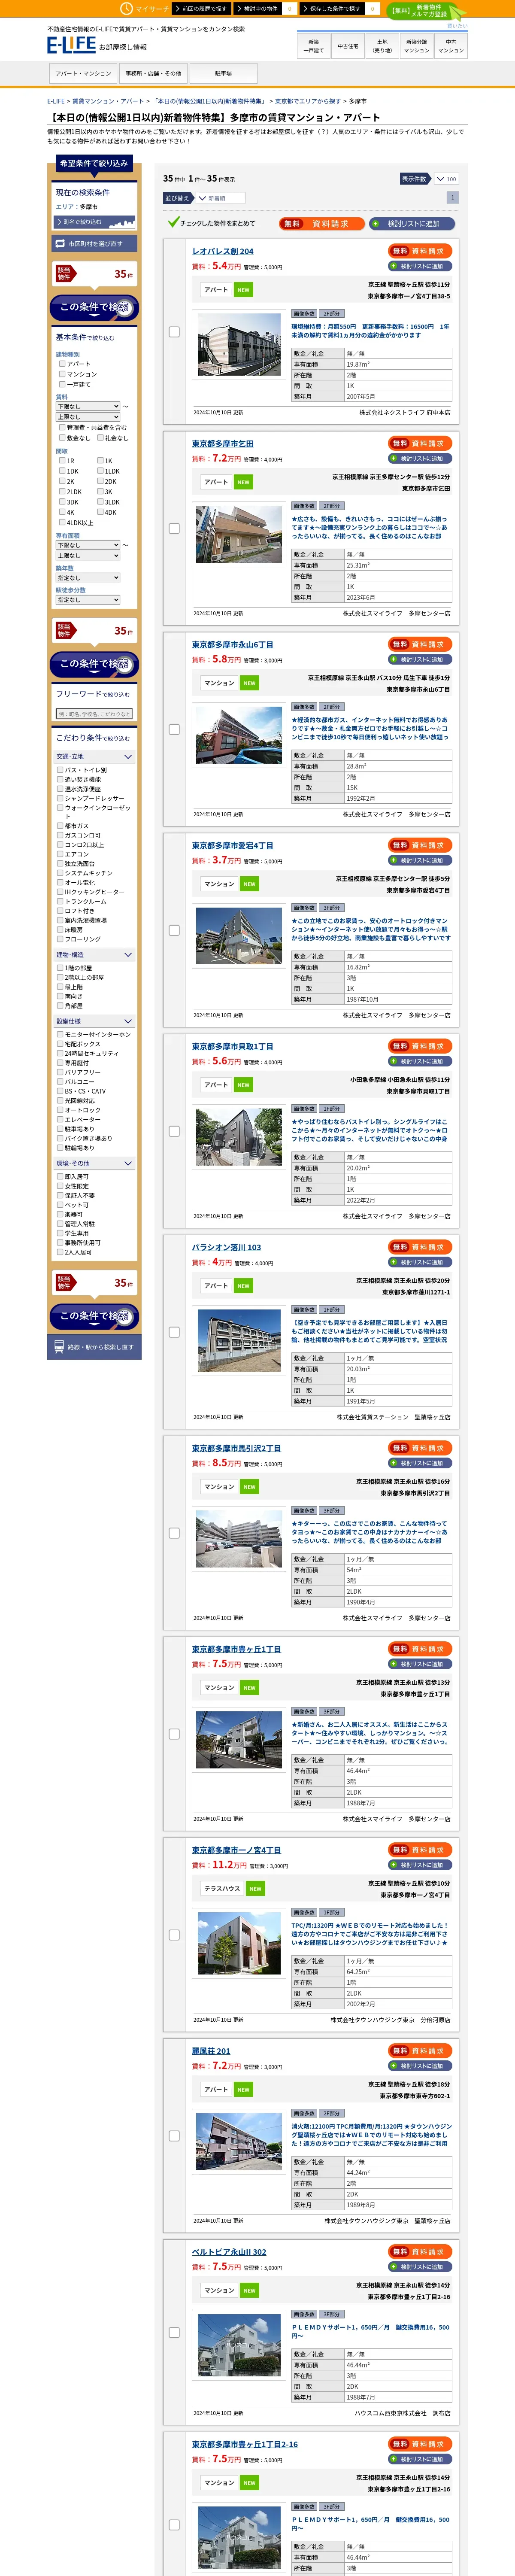Image resolution: width=515 pixels, height=2576 pixels.
Task: Open 前回の履歴で探す top bar item
Action: click(x=202, y=8)
